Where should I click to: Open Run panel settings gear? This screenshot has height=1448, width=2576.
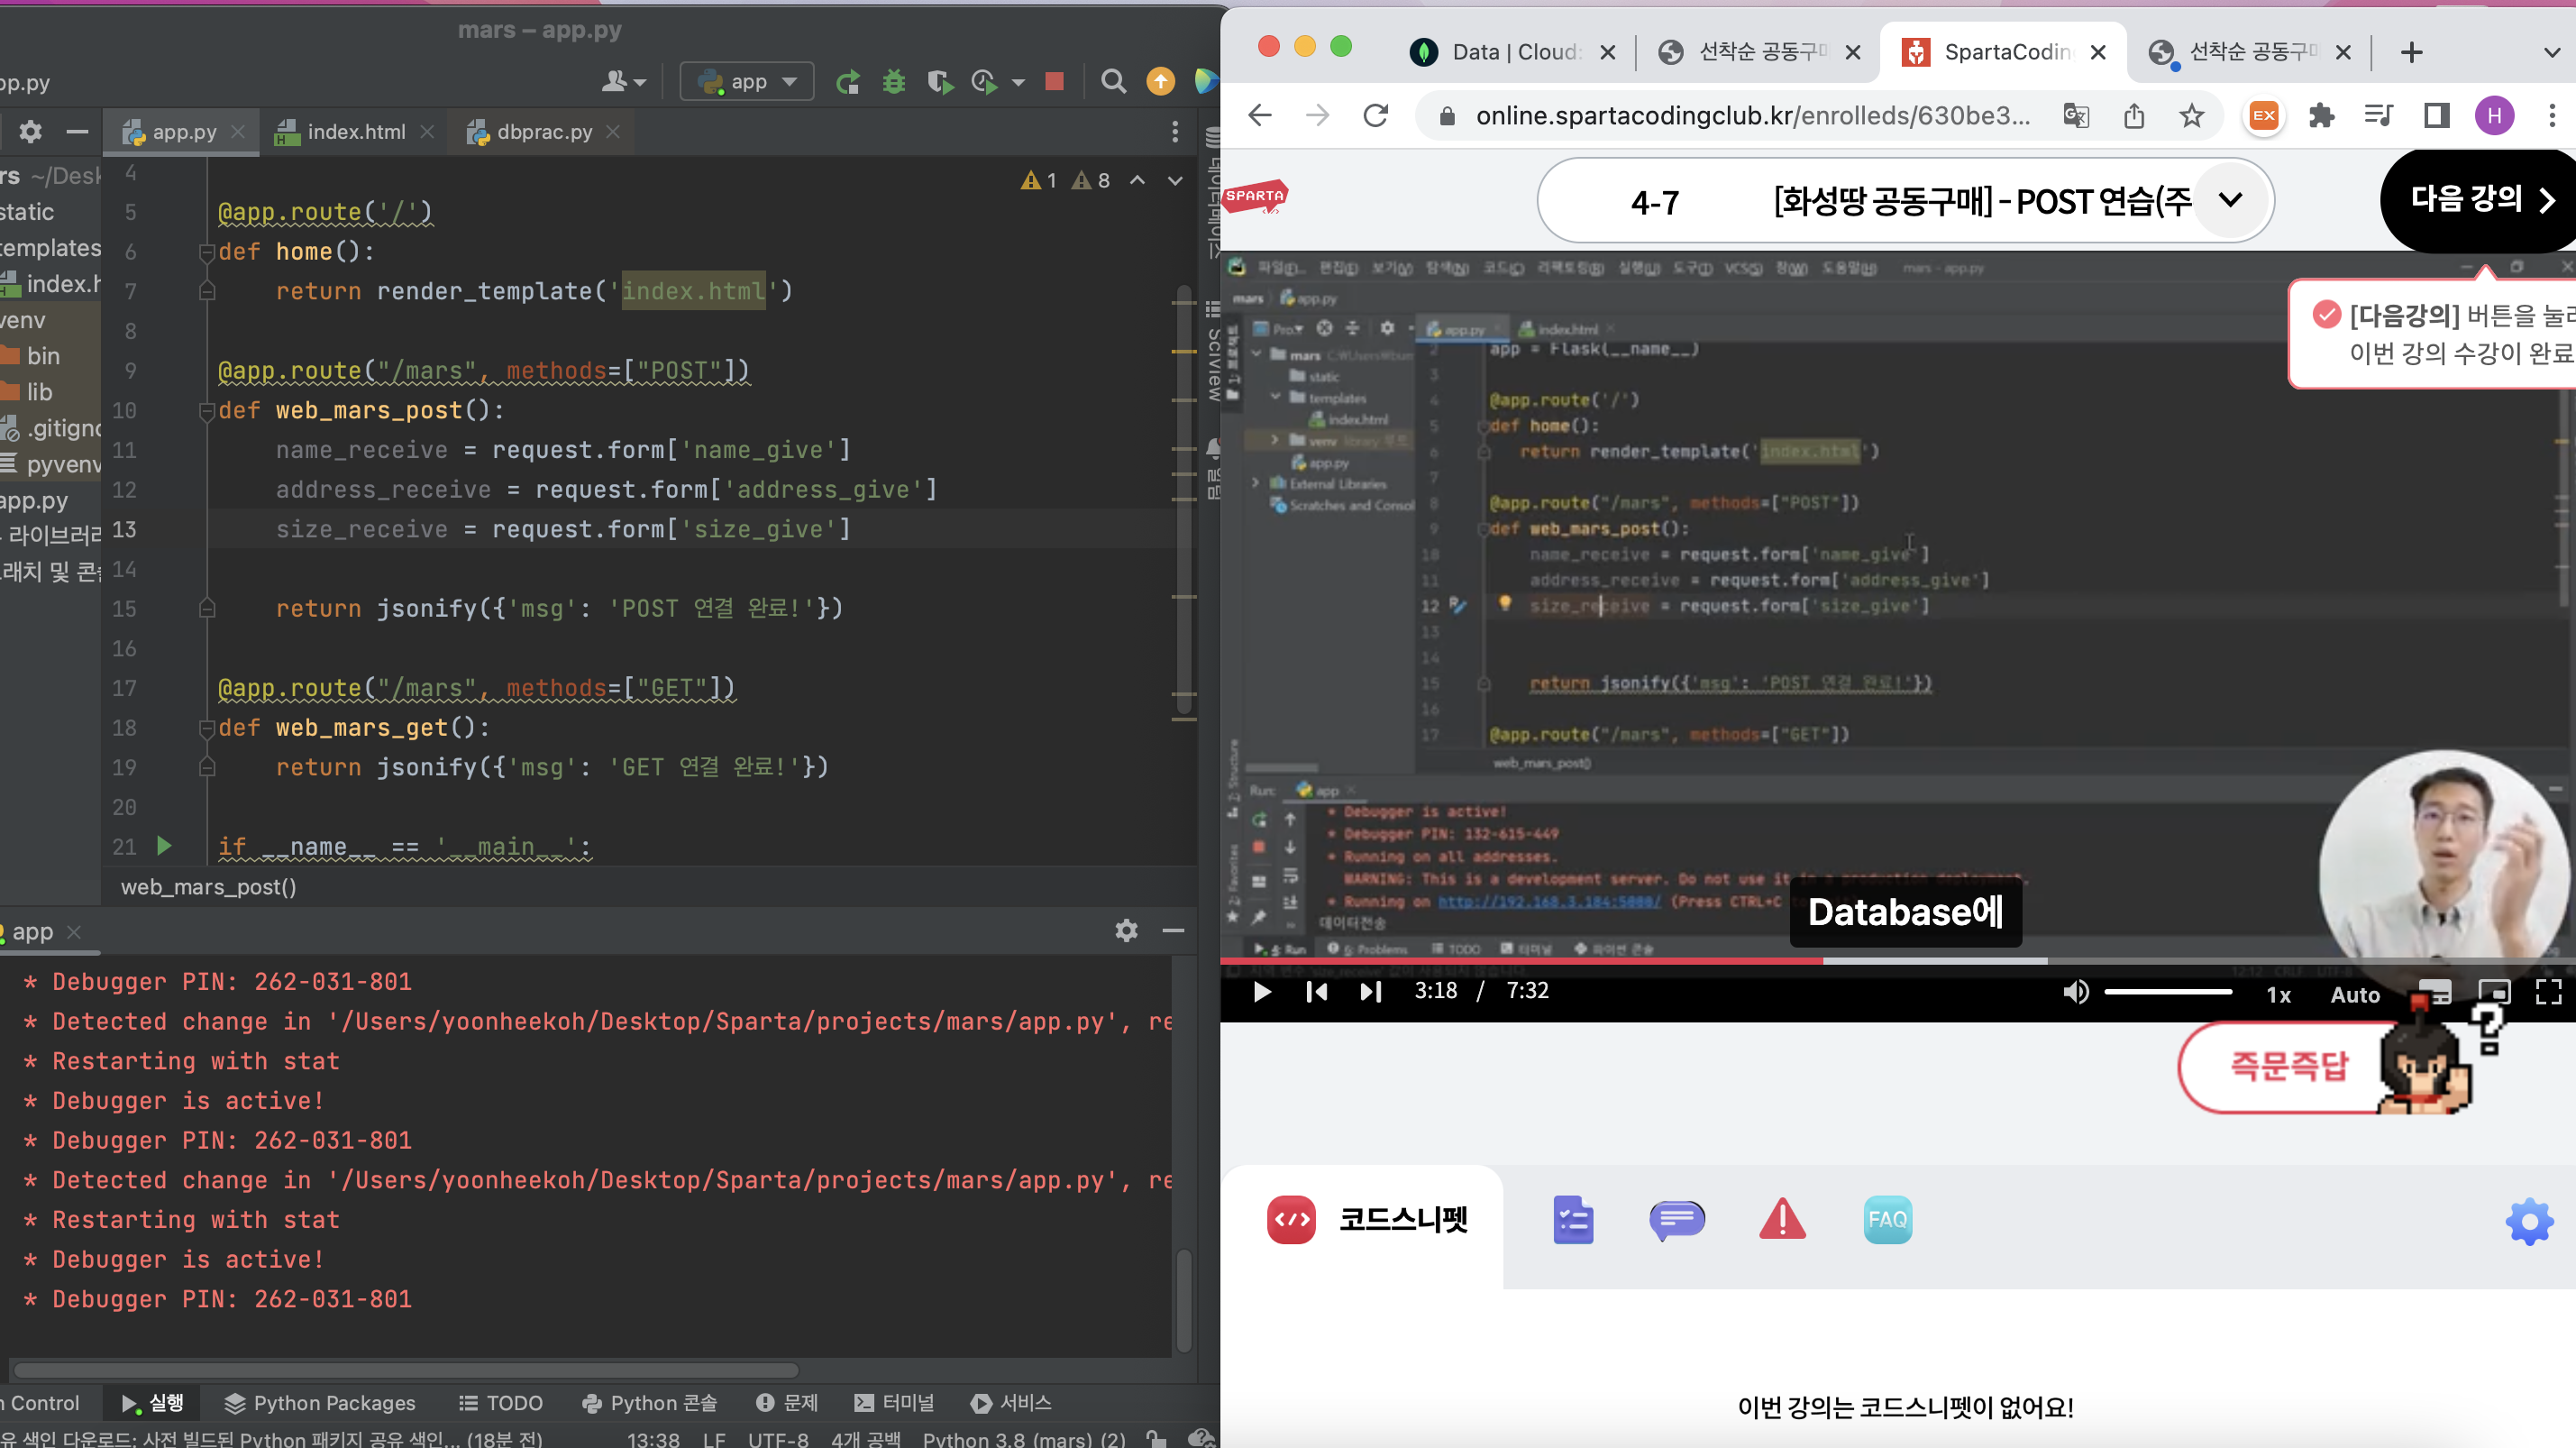tap(1126, 931)
